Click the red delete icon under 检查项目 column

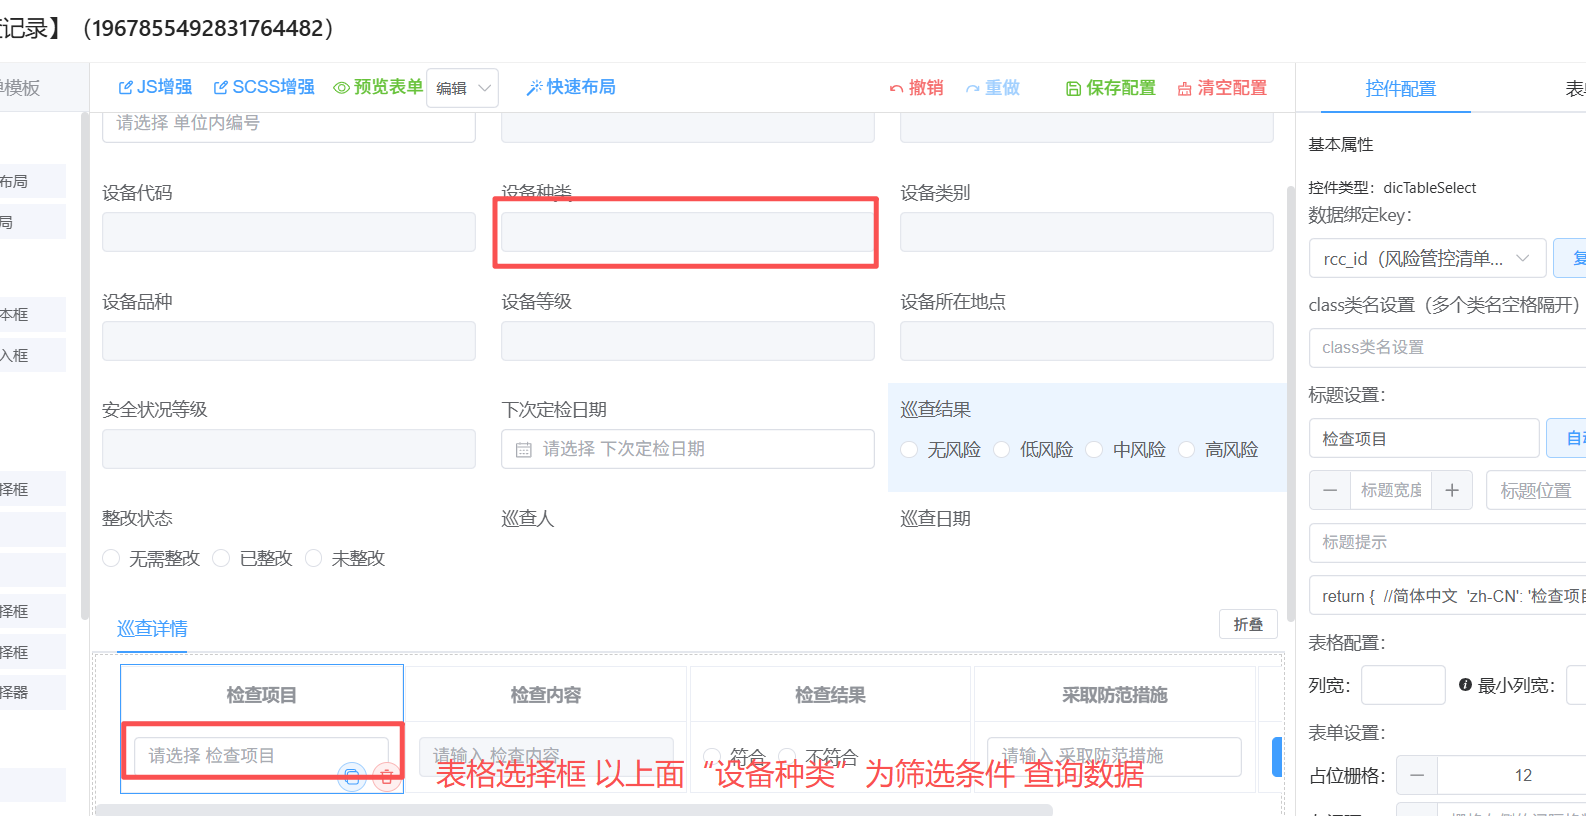[386, 776]
